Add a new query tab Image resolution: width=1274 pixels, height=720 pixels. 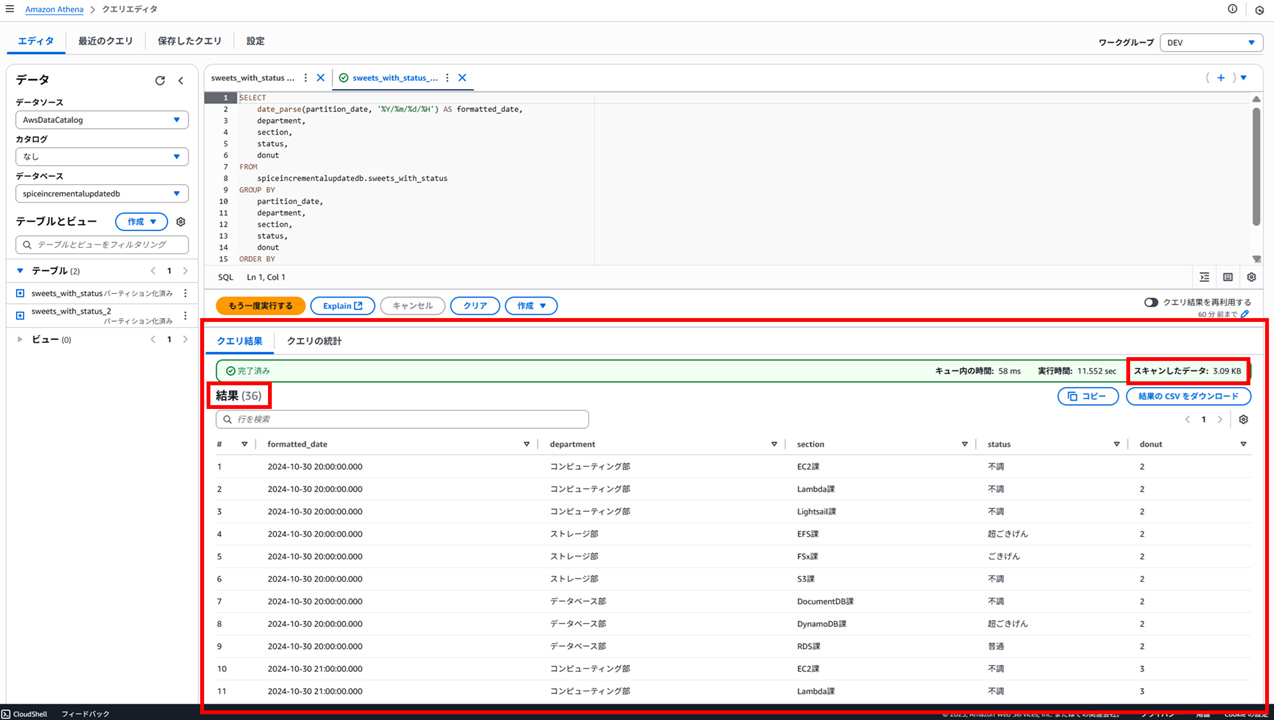click(x=1221, y=77)
